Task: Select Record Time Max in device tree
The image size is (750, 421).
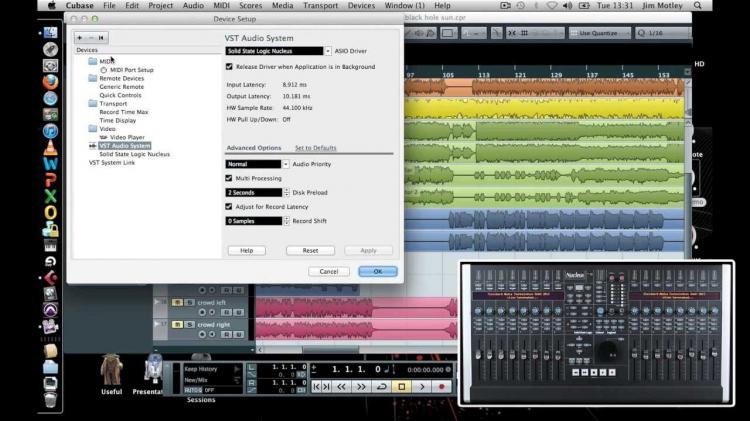Action: click(124, 112)
